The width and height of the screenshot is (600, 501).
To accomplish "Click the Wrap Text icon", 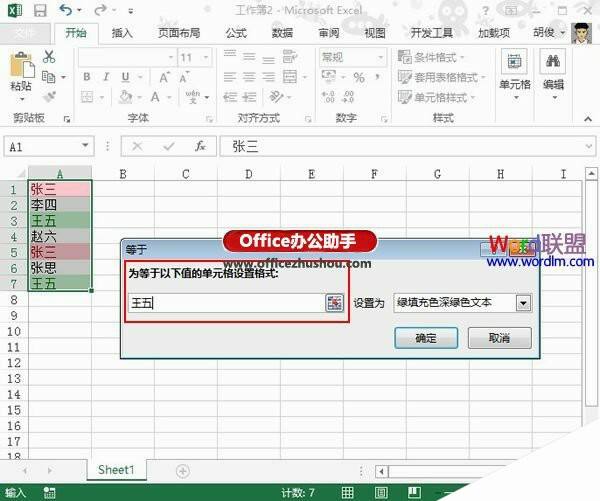I will pos(290,57).
